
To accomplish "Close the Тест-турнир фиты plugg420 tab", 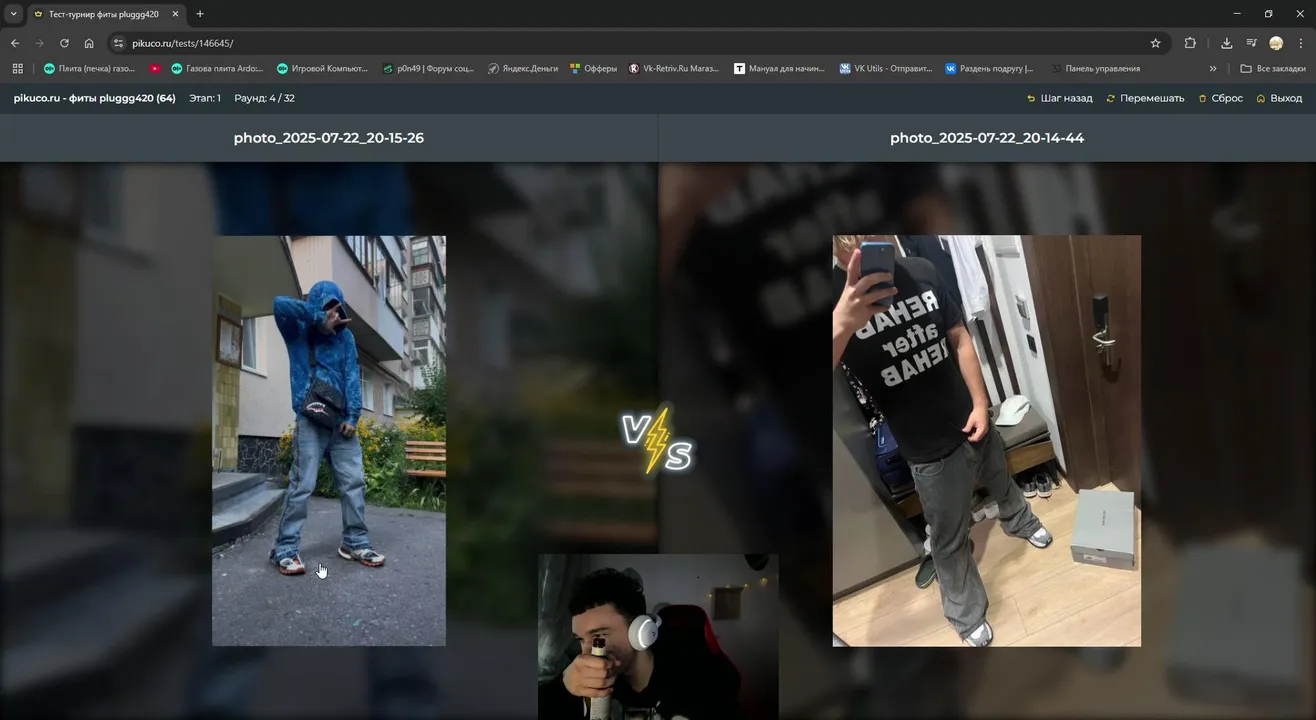I will (x=175, y=14).
